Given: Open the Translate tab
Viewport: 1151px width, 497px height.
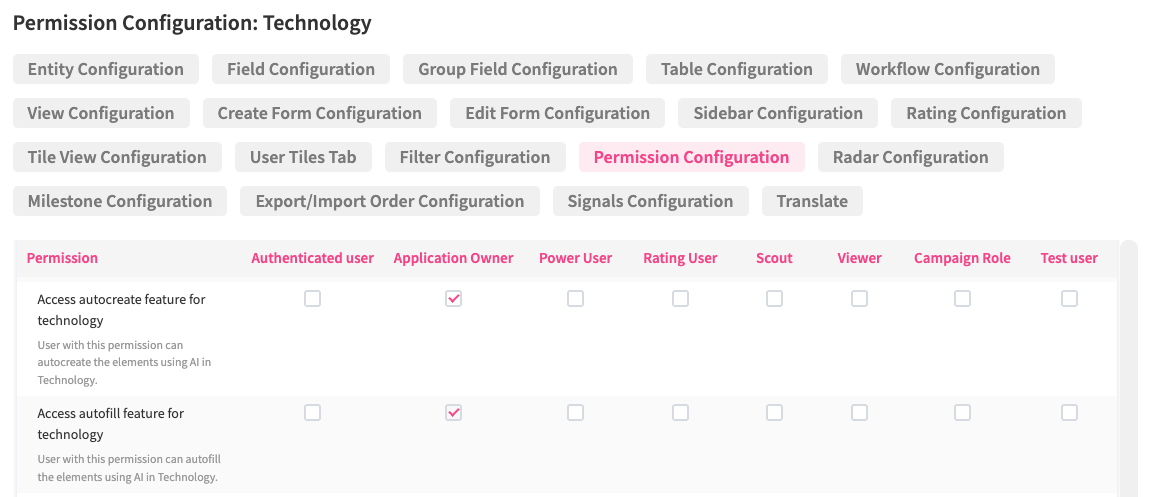Looking at the screenshot, I should tap(812, 201).
